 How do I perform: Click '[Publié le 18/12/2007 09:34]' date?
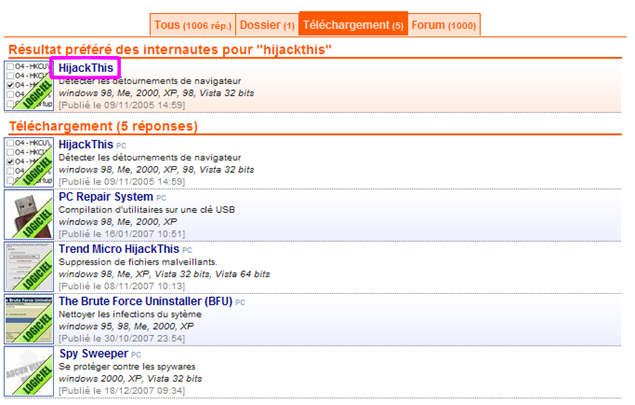(x=122, y=390)
